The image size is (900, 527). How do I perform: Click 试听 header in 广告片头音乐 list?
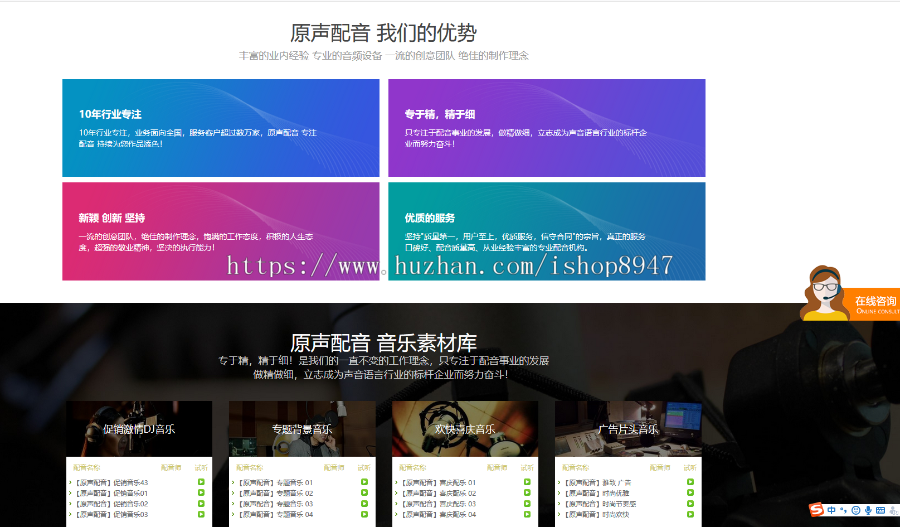click(x=690, y=468)
